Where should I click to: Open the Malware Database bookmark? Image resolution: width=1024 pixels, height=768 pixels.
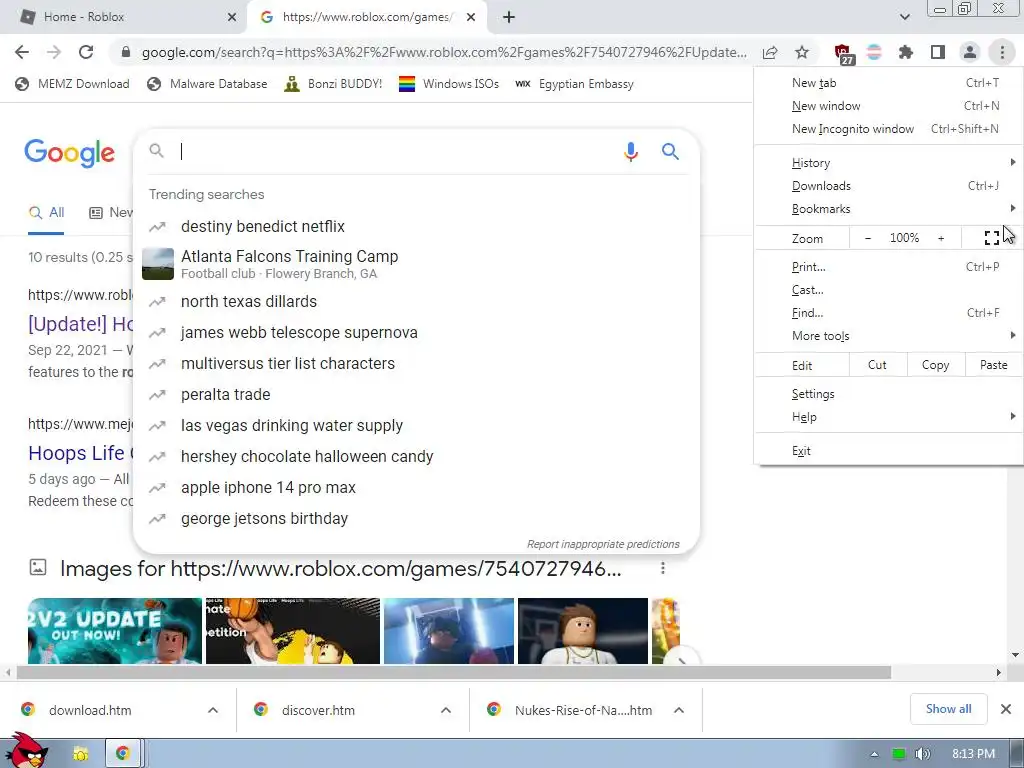pyautogui.click(x=207, y=84)
